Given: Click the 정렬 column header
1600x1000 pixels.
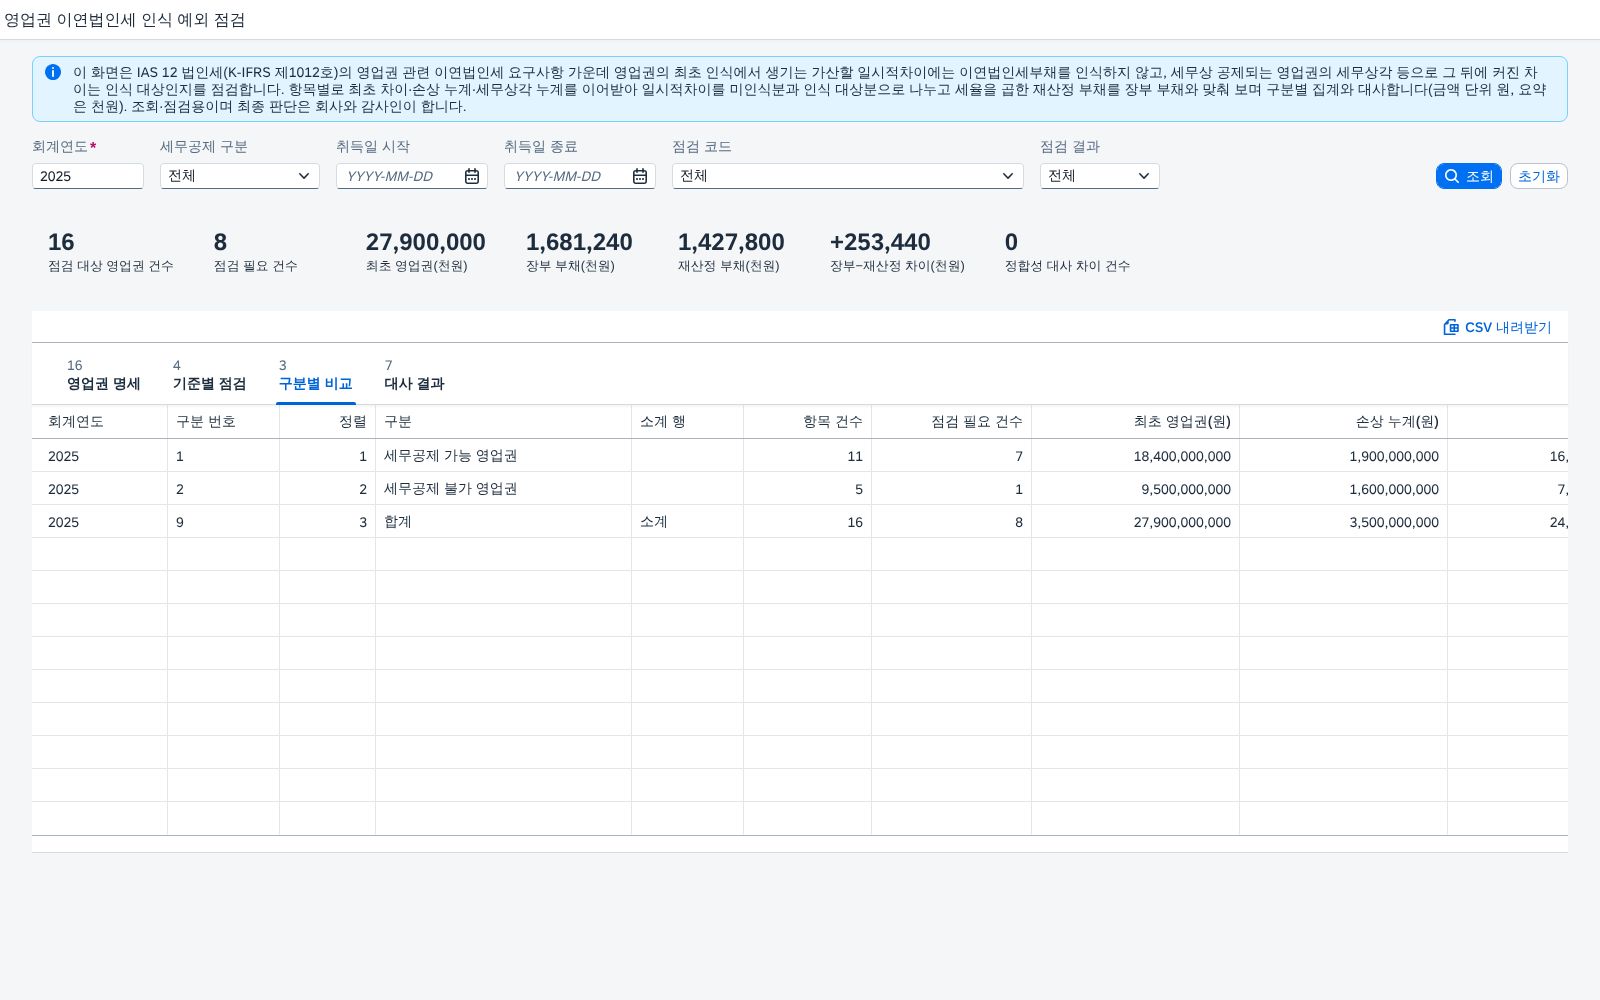Looking at the screenshot, I should tap(328, 422).
